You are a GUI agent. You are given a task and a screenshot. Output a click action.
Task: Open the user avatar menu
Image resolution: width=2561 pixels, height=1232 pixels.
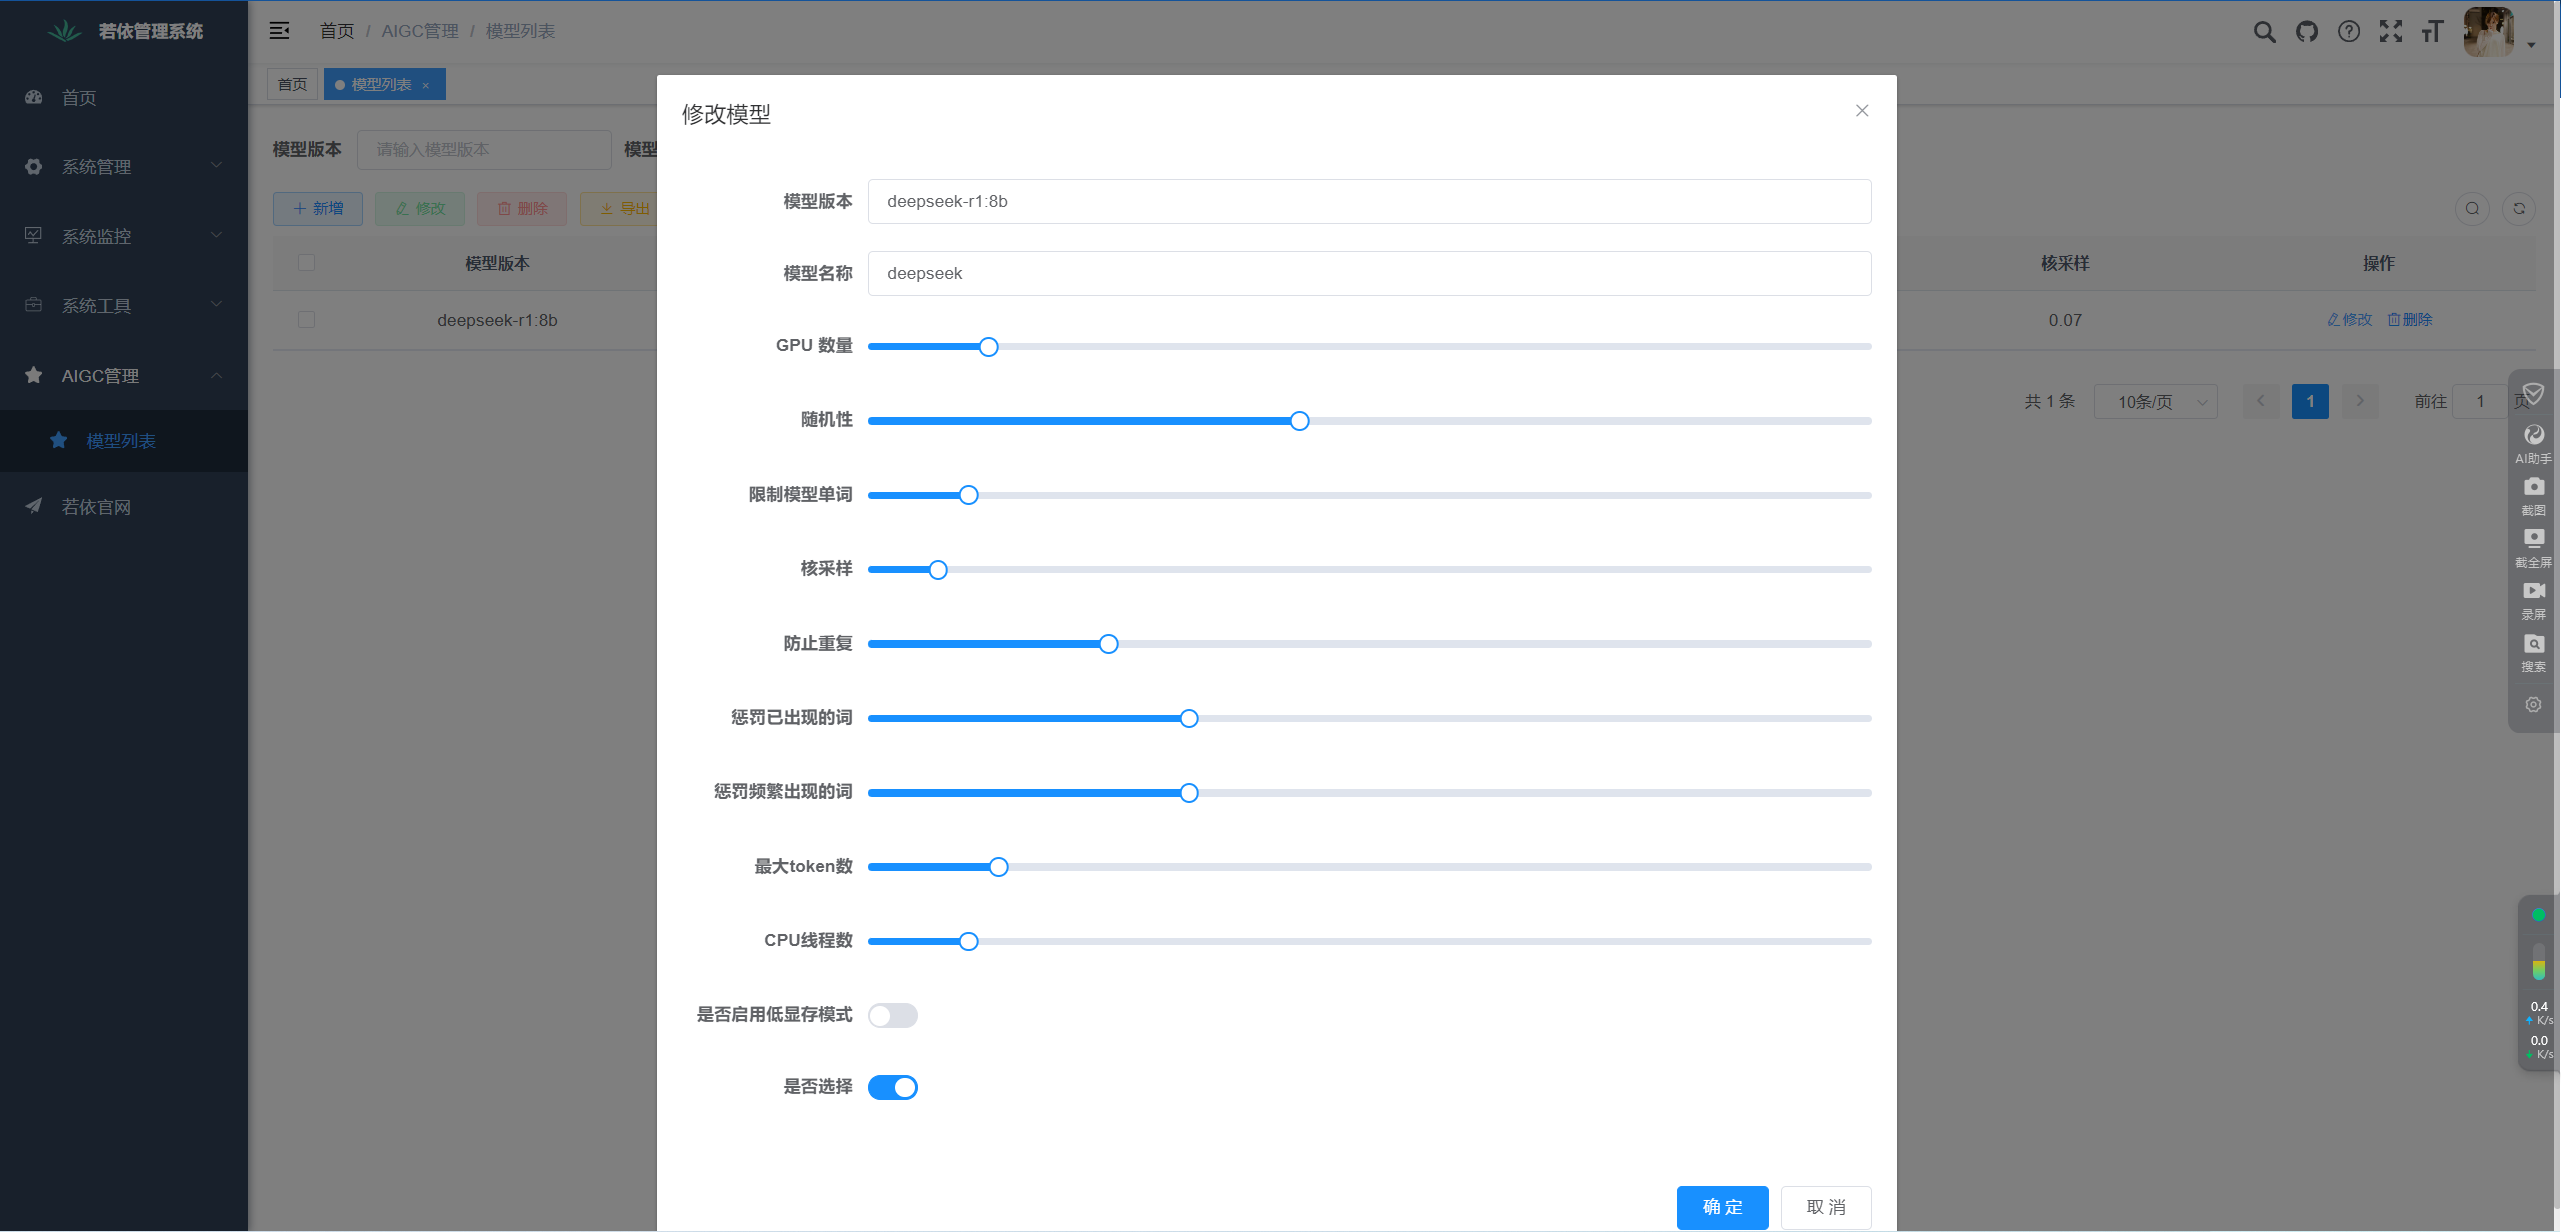click(2488, 32)
